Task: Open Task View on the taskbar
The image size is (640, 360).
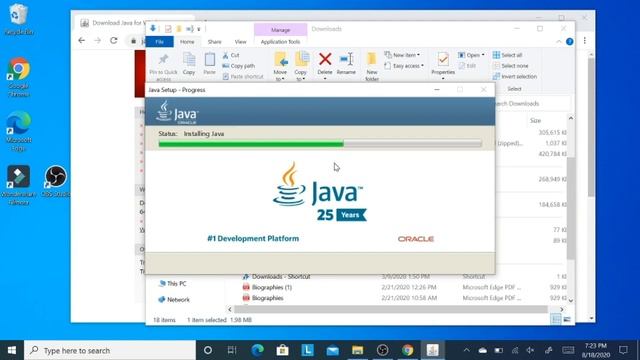Action: pos(232,350)
